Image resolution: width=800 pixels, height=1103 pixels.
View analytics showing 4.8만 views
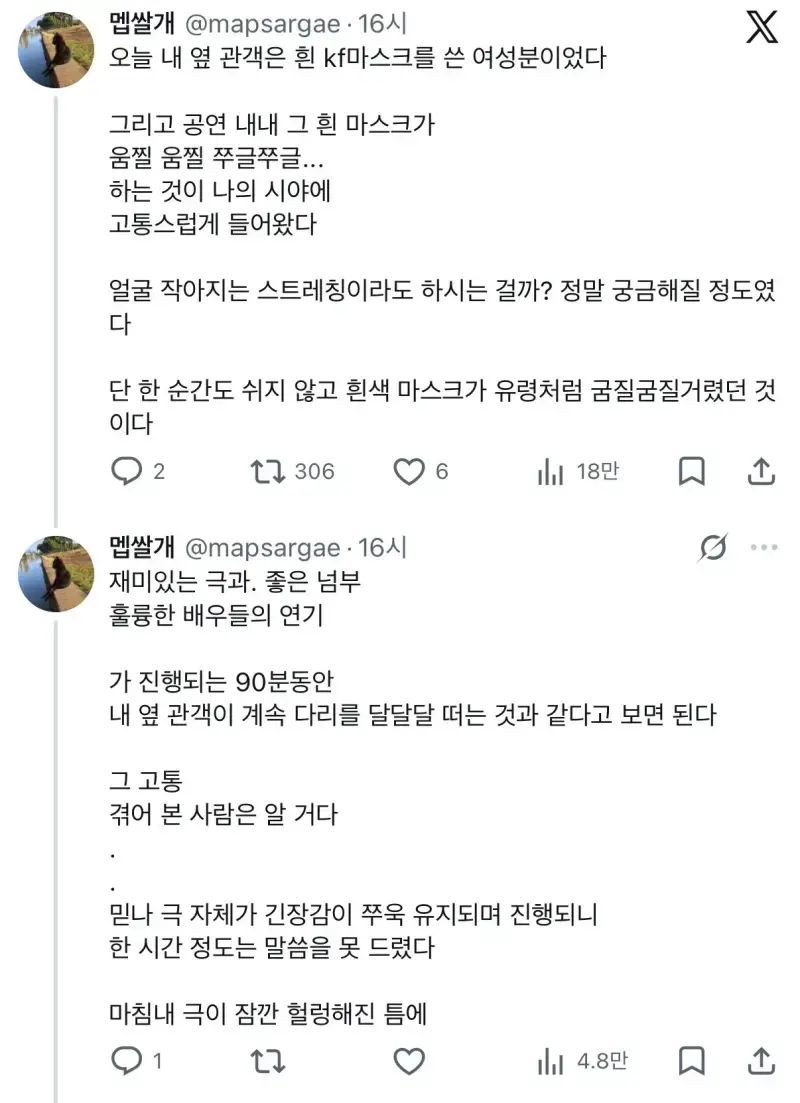click(582, 1061)
